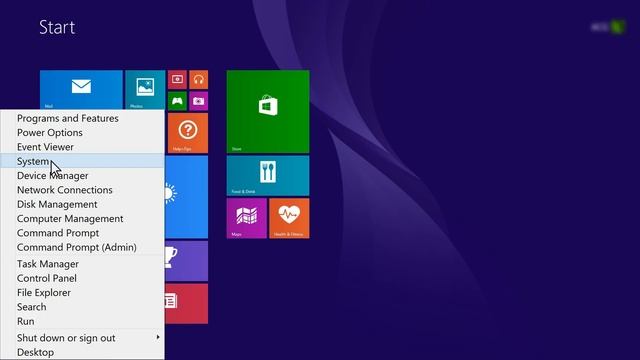
Task: Choose Computer Management
Action: (x=82, y=219)
